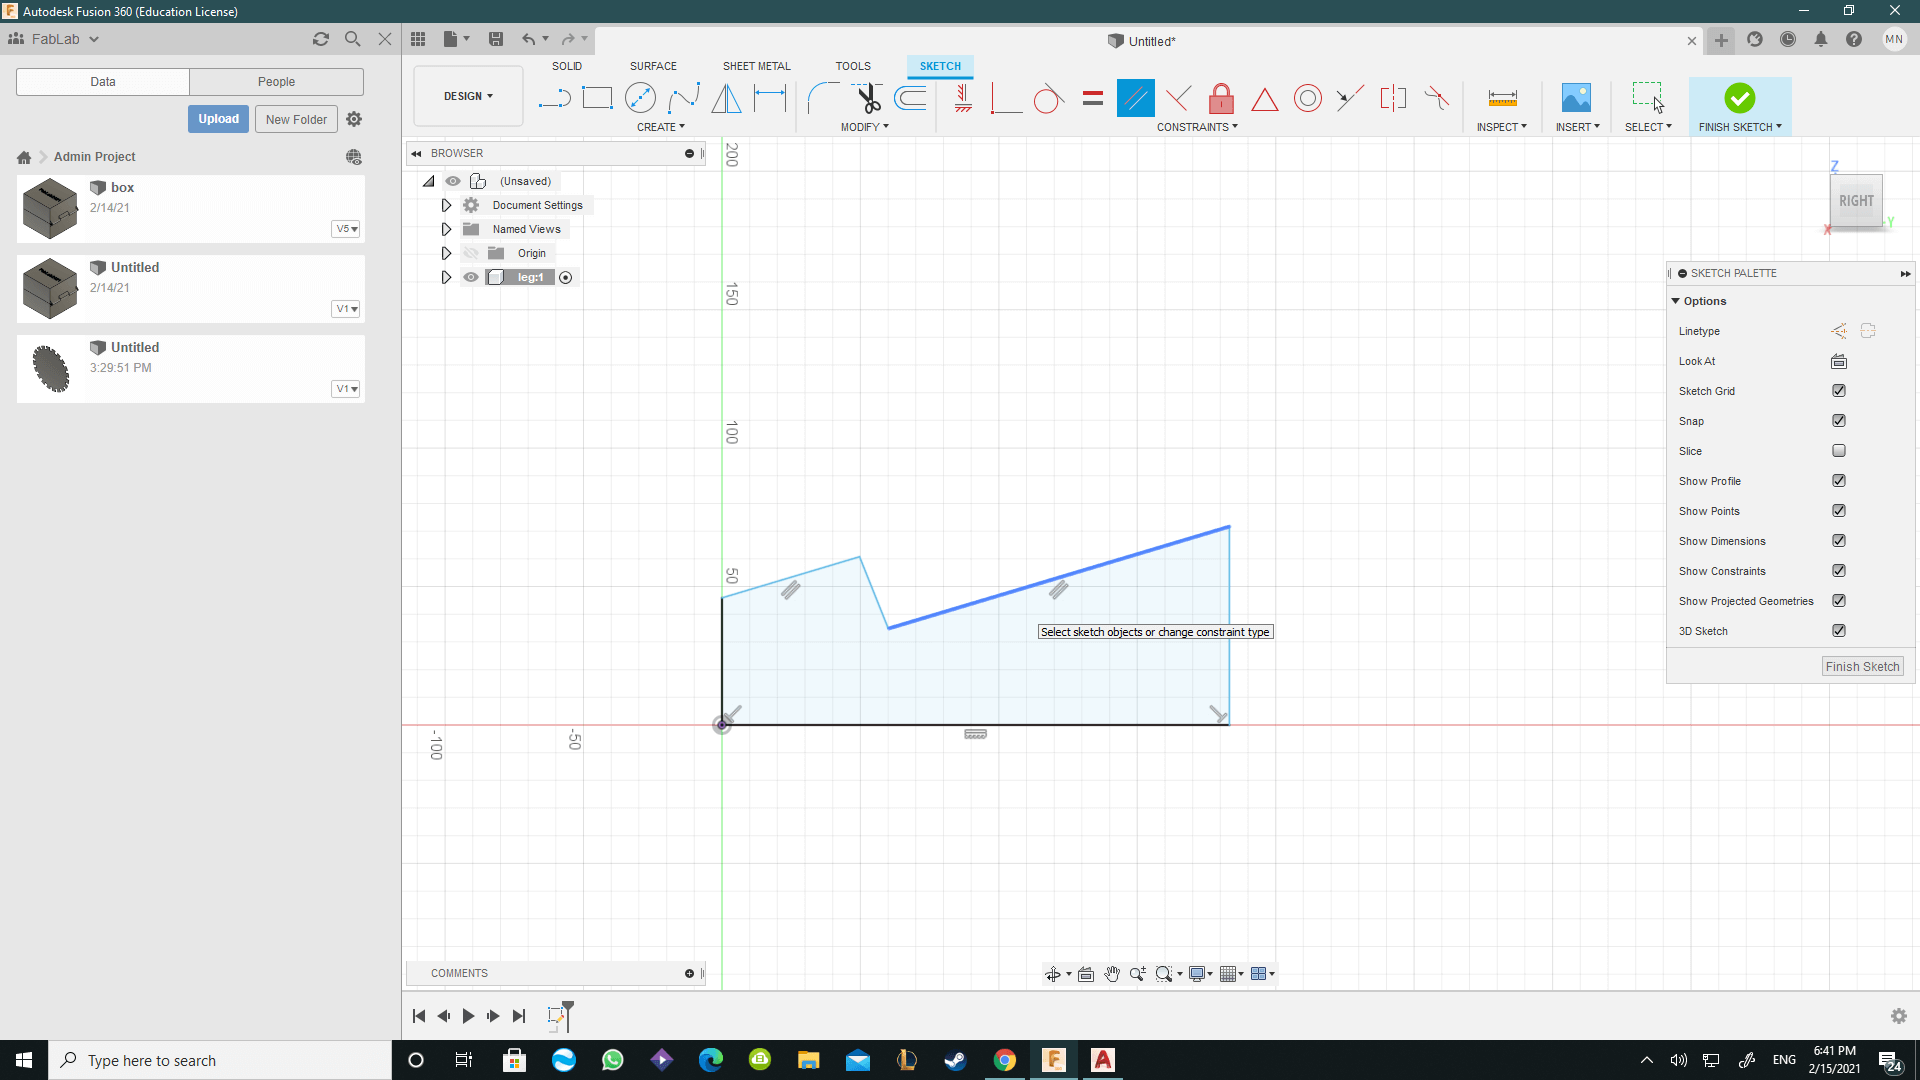Apply the Perpendicular-style corner constraint
1920x1080 pixels.
point(1005,98)
